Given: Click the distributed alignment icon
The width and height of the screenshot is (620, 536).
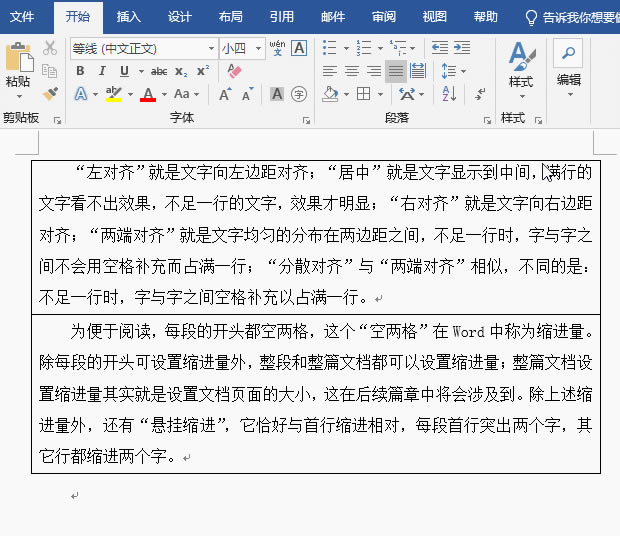Looking at the screenshot, I should 418,71.
